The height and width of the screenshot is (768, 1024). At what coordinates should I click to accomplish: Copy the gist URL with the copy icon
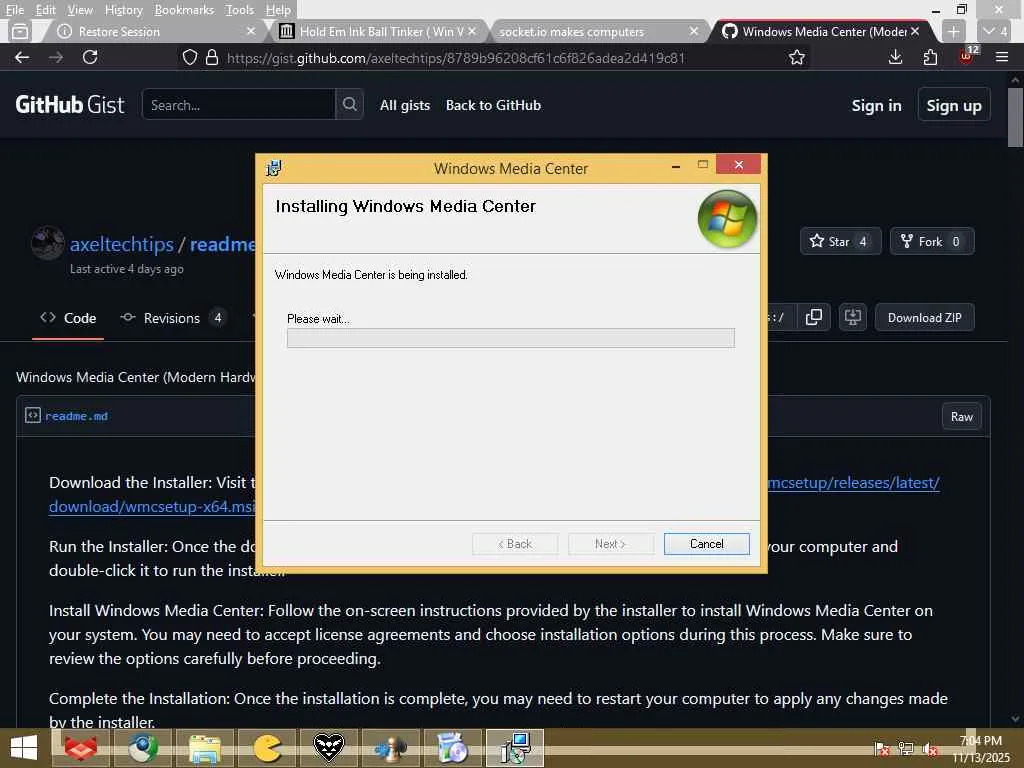click(x=814, y=317)
